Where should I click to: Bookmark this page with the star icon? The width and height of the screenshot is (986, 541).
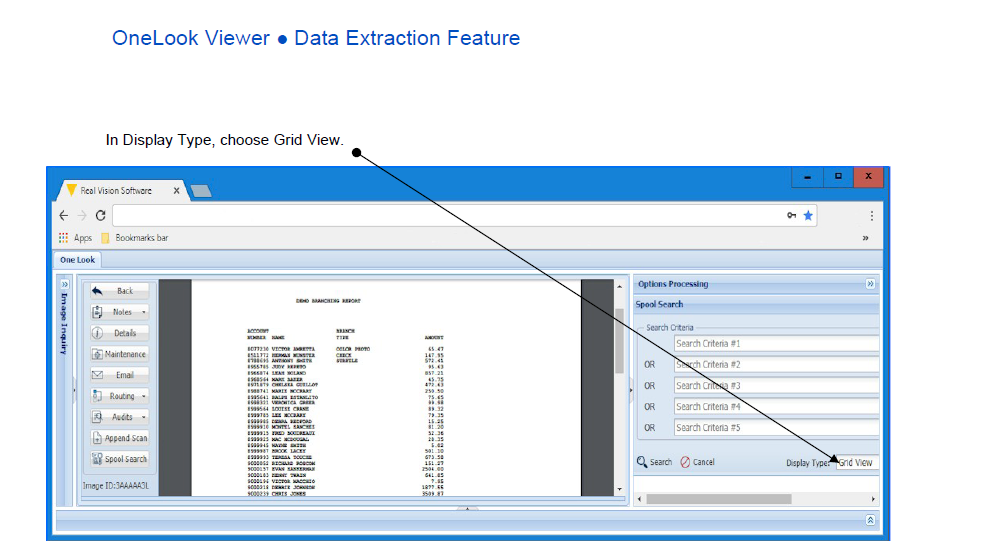(x=808, y=216)
